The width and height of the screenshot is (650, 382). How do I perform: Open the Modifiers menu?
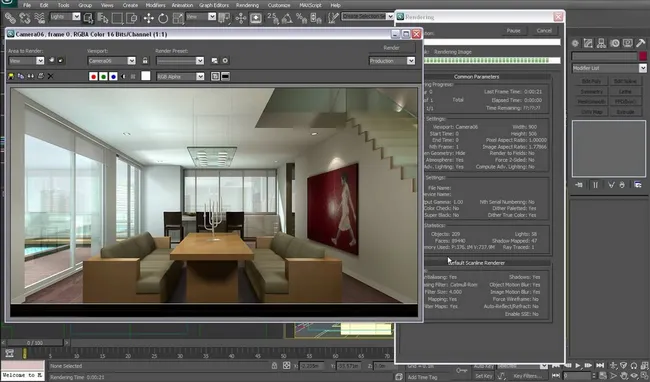(155, 5)
